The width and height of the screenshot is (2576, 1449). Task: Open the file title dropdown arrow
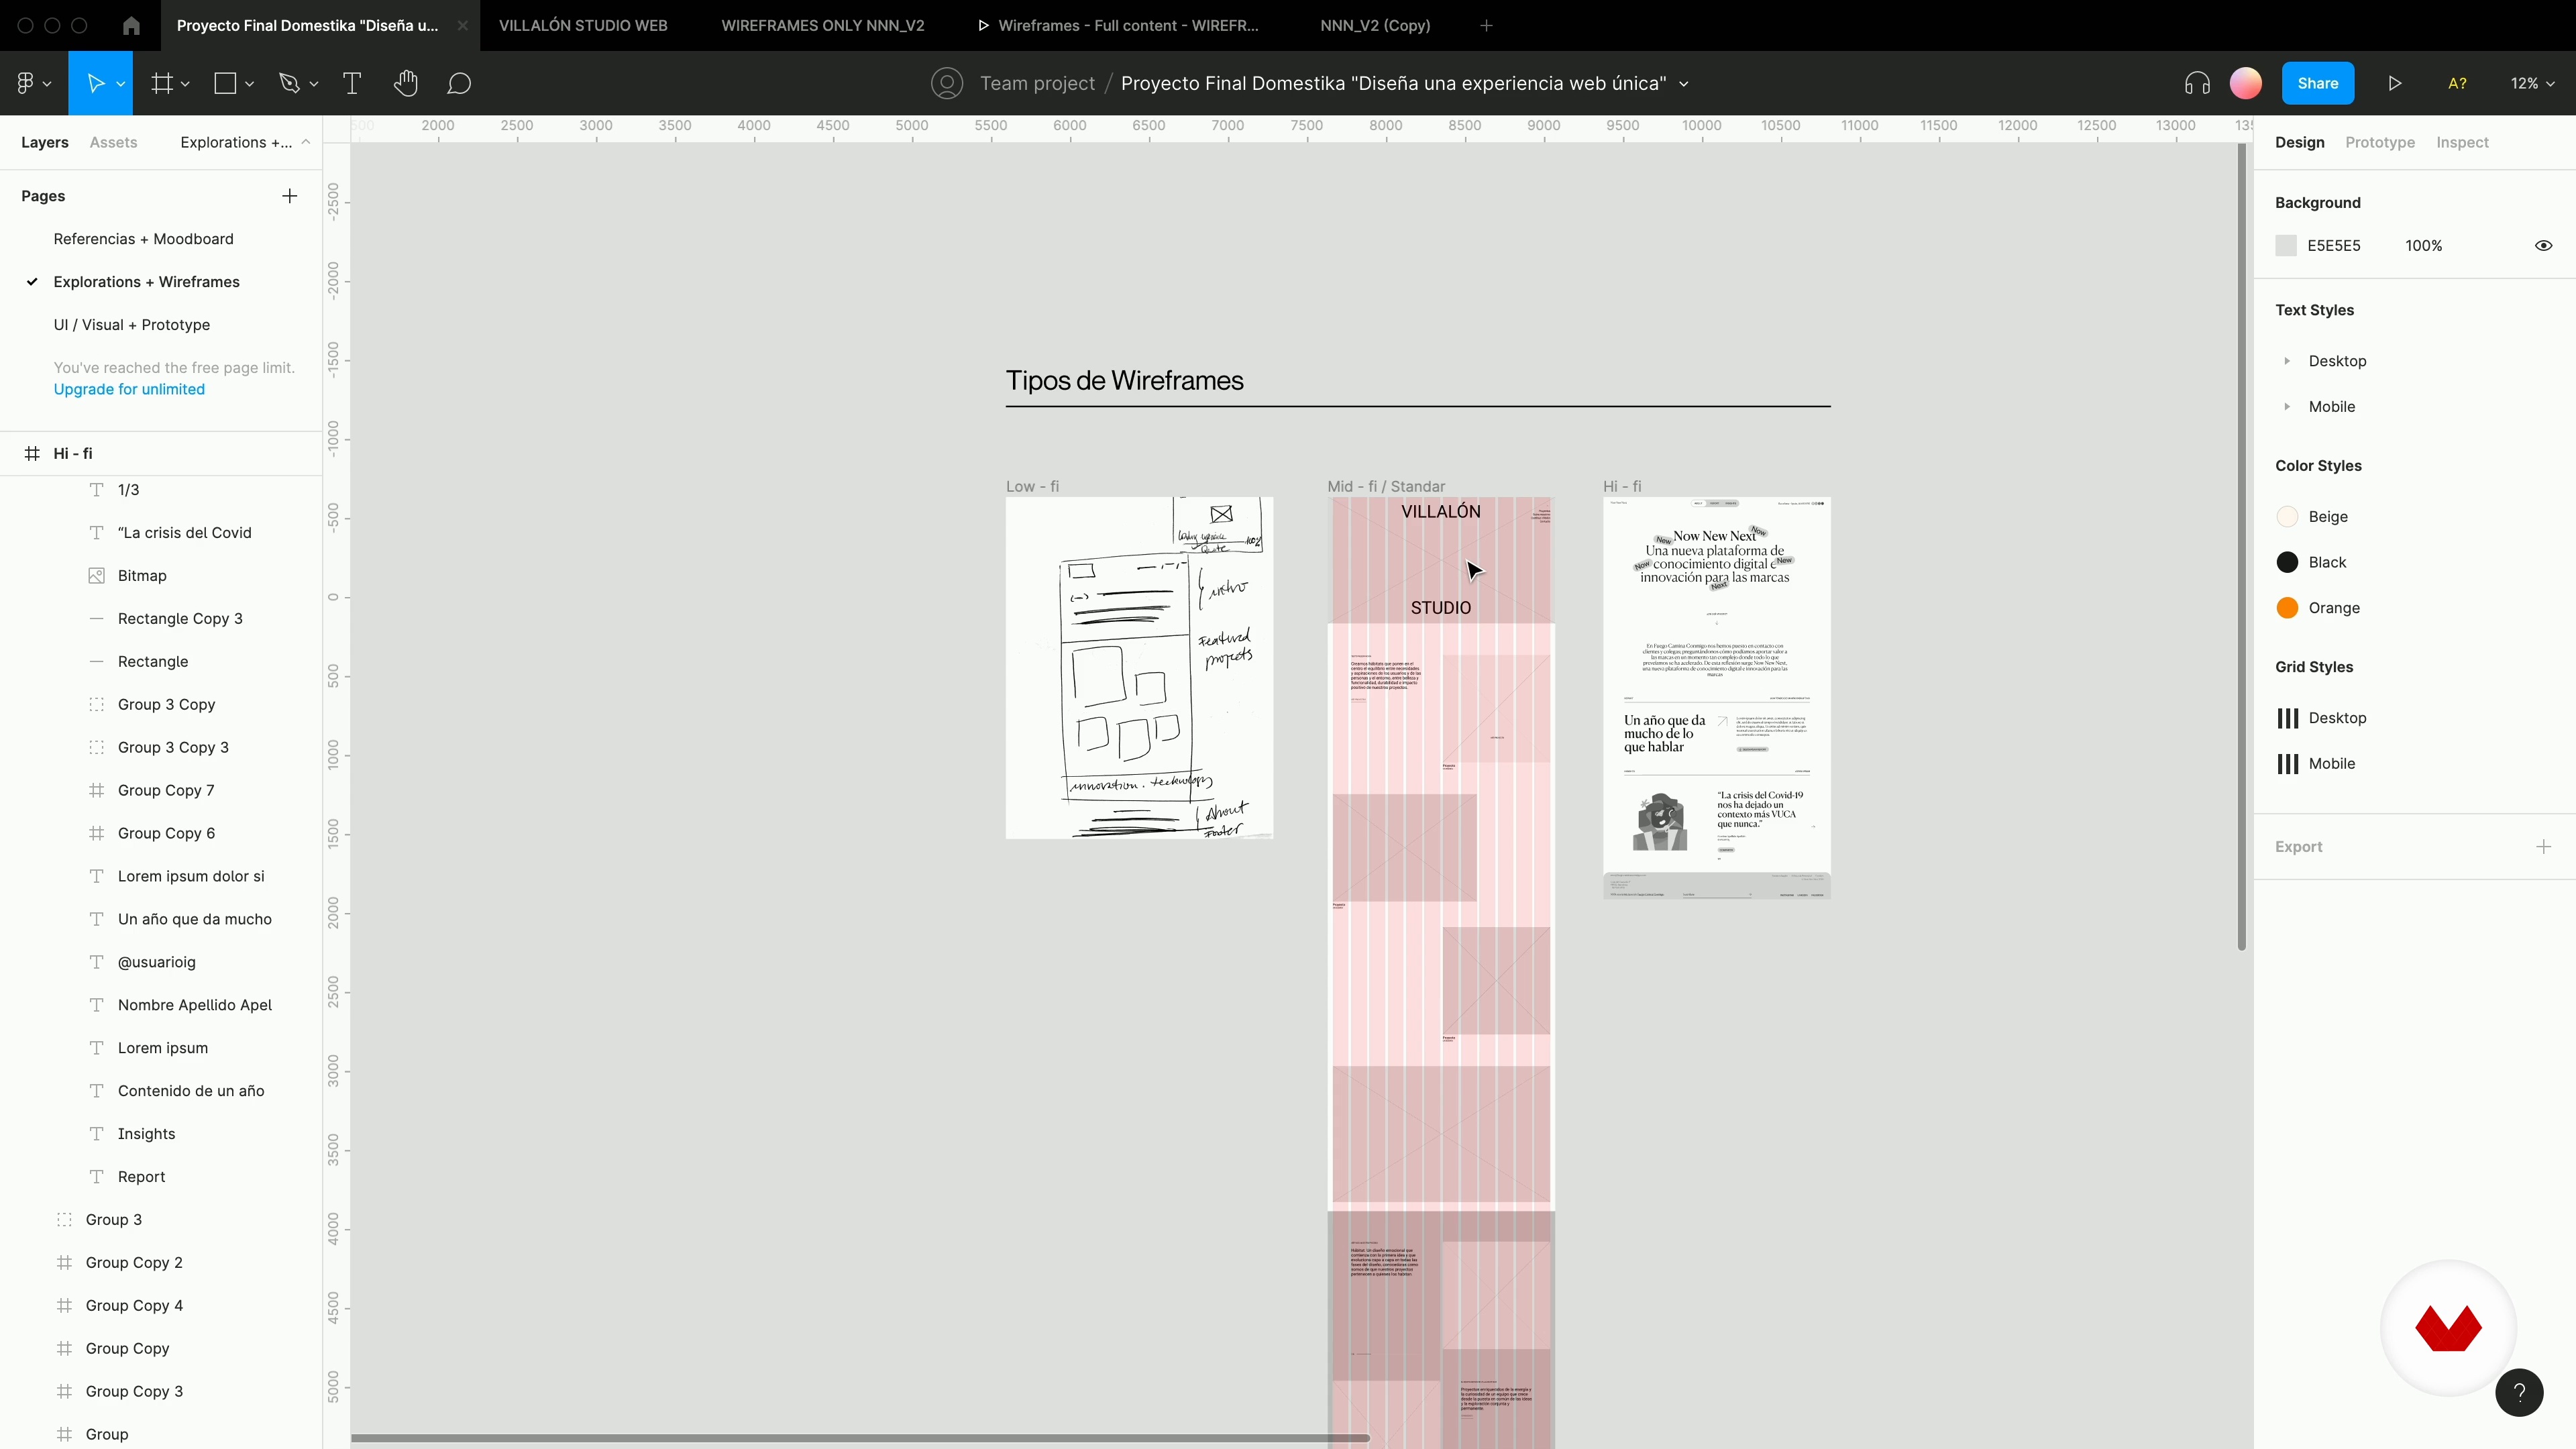tap(1684, 84)
